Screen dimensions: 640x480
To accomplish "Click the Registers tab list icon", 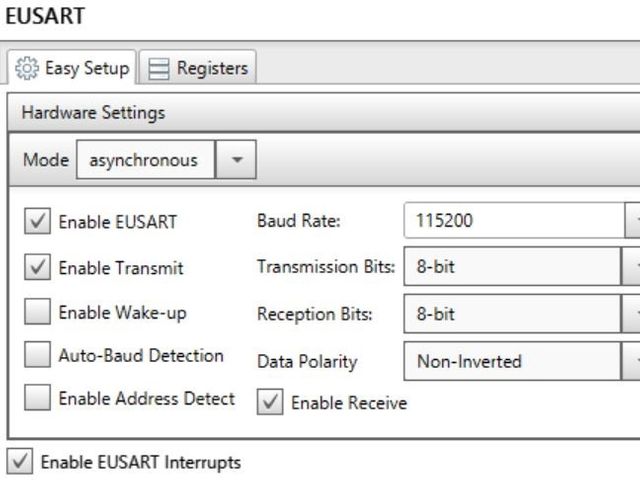I will click(158, 68).
